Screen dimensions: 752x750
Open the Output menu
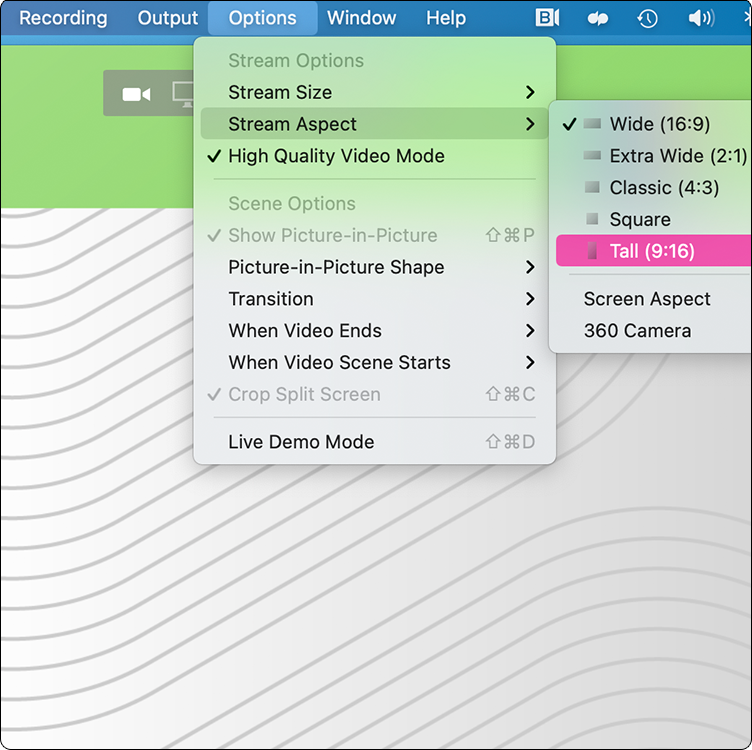click(x=168, y=18)
